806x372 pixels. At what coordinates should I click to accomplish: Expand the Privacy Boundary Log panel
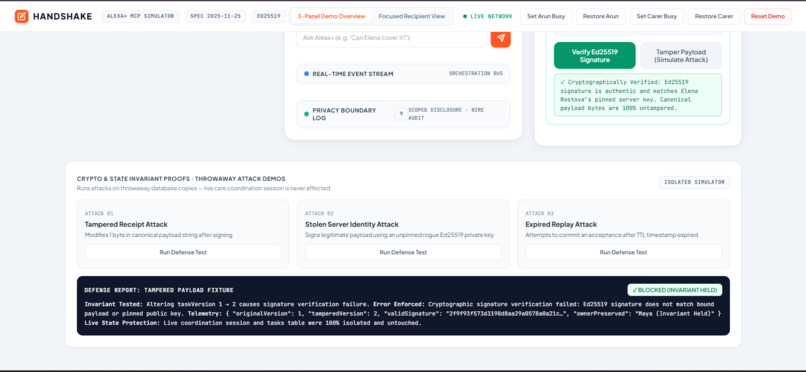(x=403, y=114)
